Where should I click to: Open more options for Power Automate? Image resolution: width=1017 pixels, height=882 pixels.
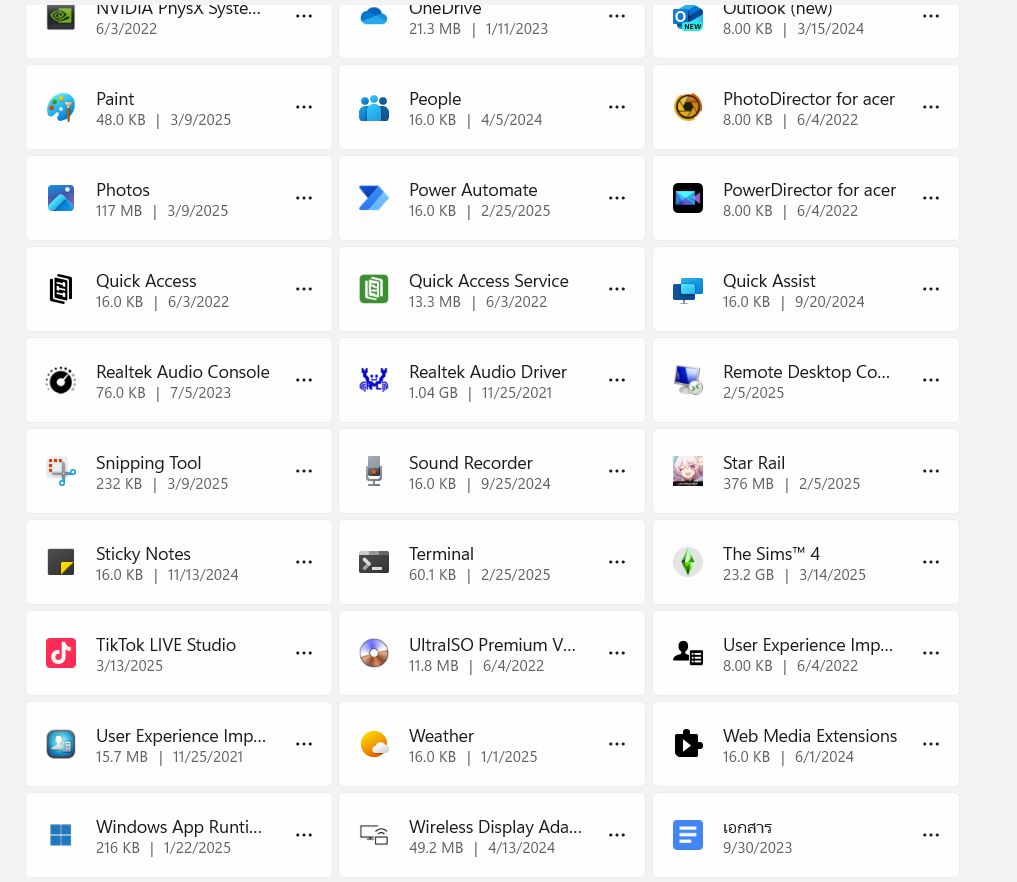tap(617, 198)
